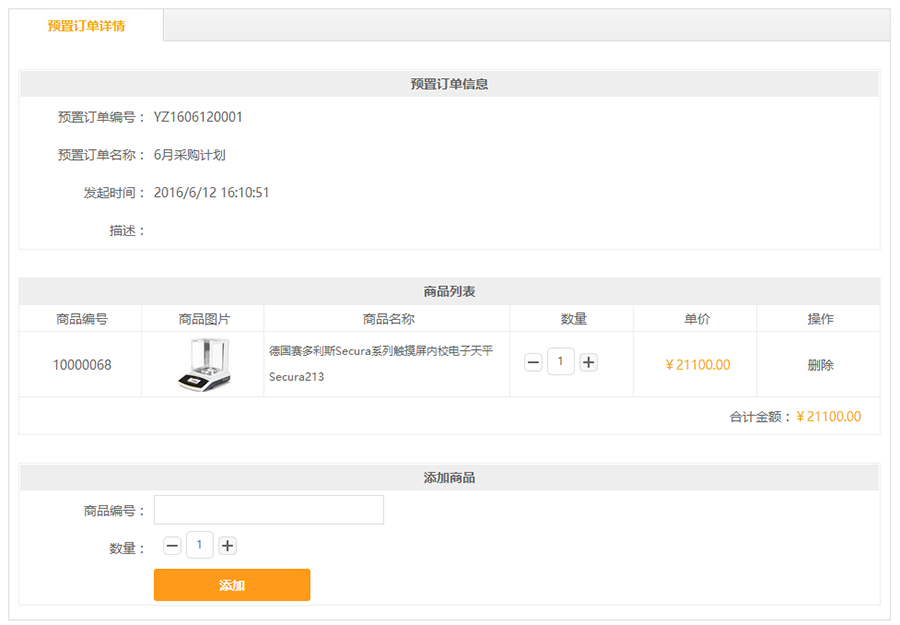Open the Secura213 balance product thumbnail
The image size is (900, 625).
204,364
